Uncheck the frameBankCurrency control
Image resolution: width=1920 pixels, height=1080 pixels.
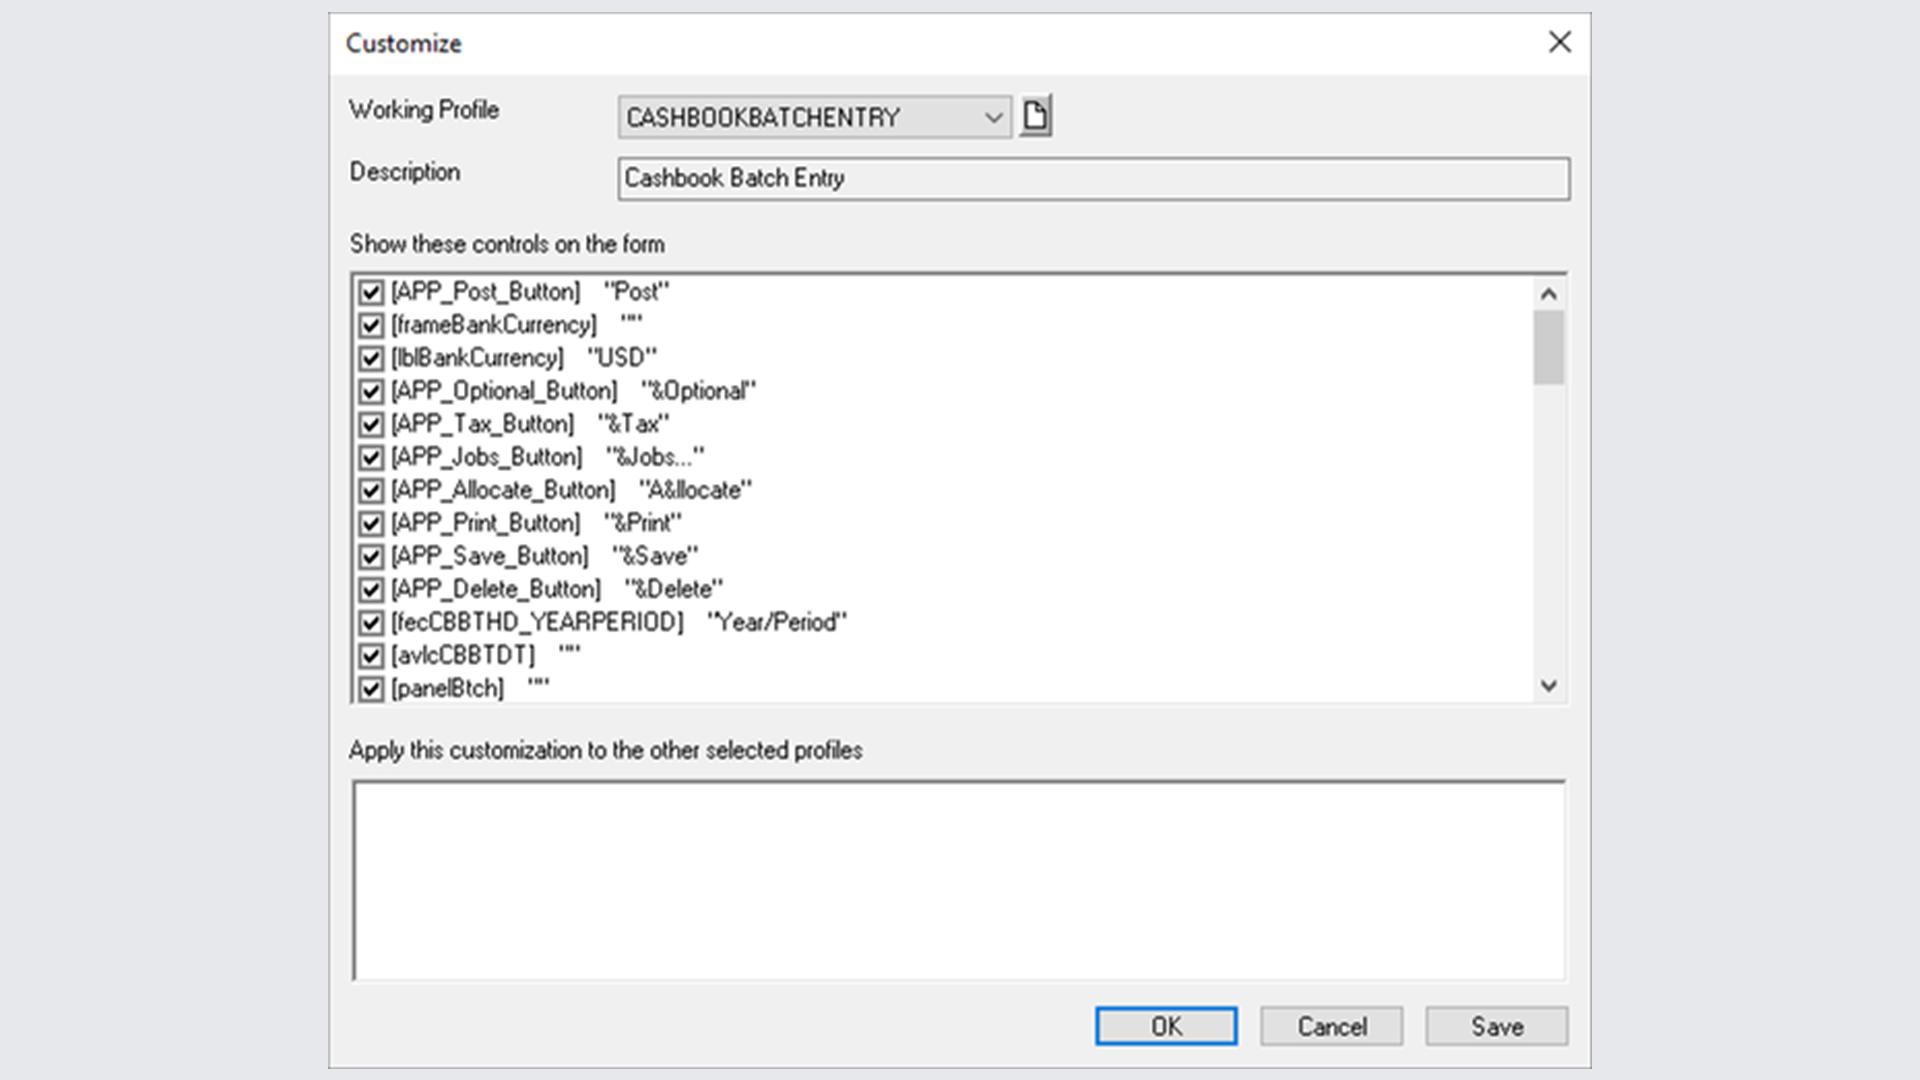tap(369, 325)
